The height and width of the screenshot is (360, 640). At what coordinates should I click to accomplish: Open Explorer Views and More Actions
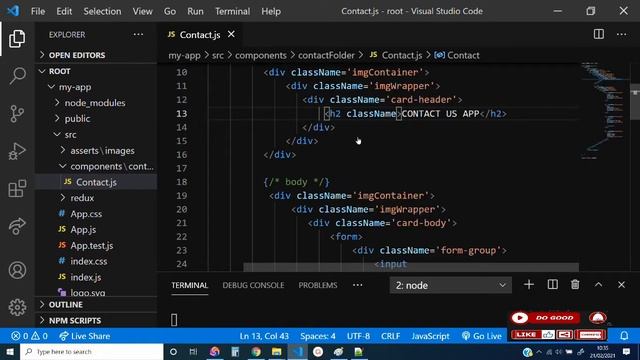138,34
